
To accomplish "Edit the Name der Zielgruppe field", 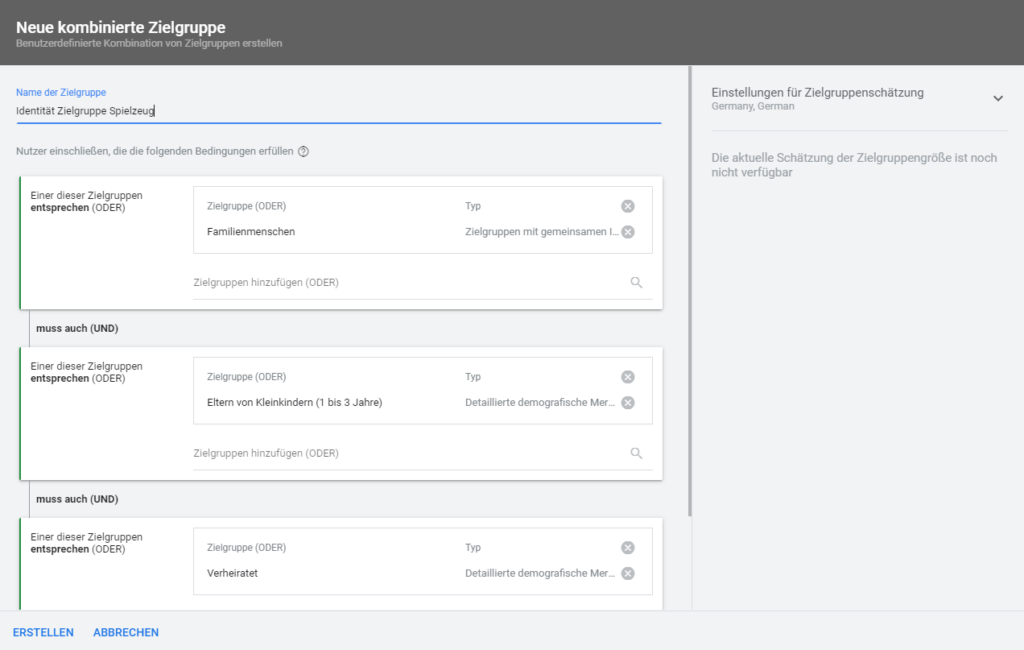I will [338, 111].
